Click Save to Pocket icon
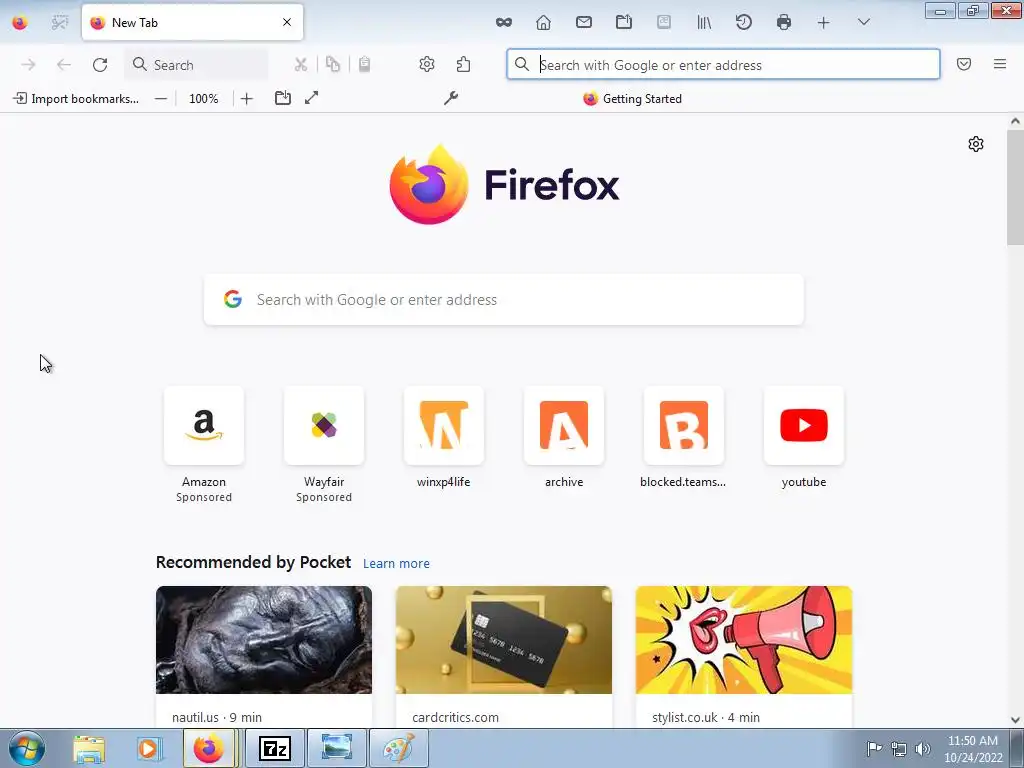This screenshot has height=768, width=1024. click(964, 64)
